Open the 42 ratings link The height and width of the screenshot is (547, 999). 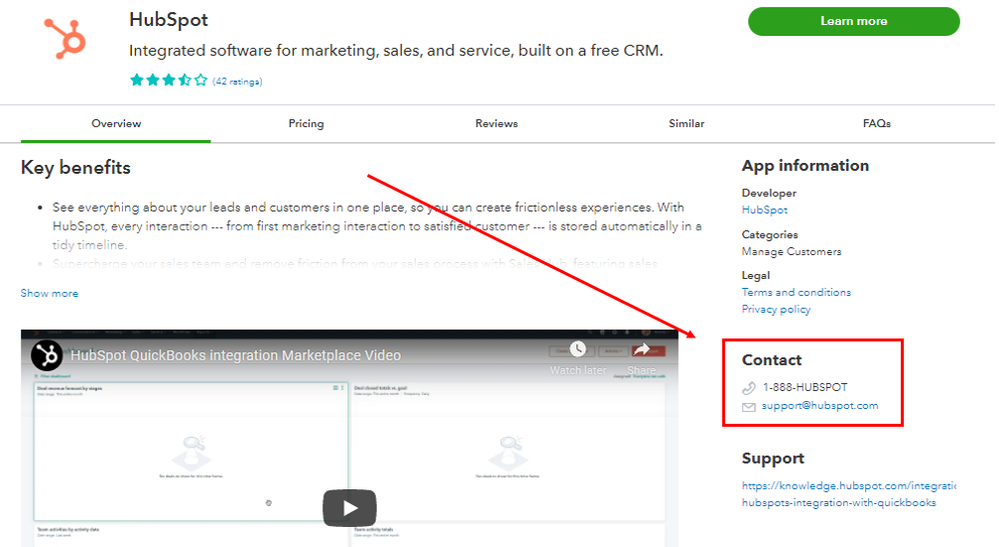pyautogui.click(x=237, y=82)
